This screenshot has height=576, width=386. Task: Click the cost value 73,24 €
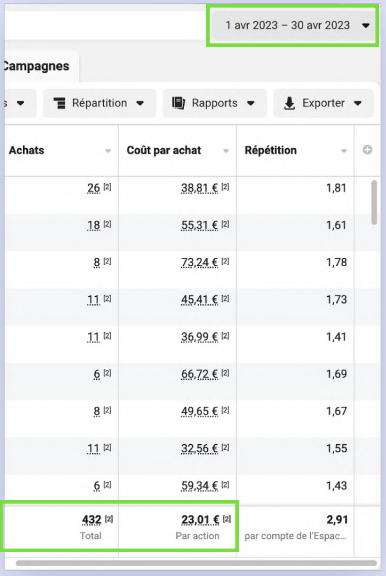coord(199,262)
